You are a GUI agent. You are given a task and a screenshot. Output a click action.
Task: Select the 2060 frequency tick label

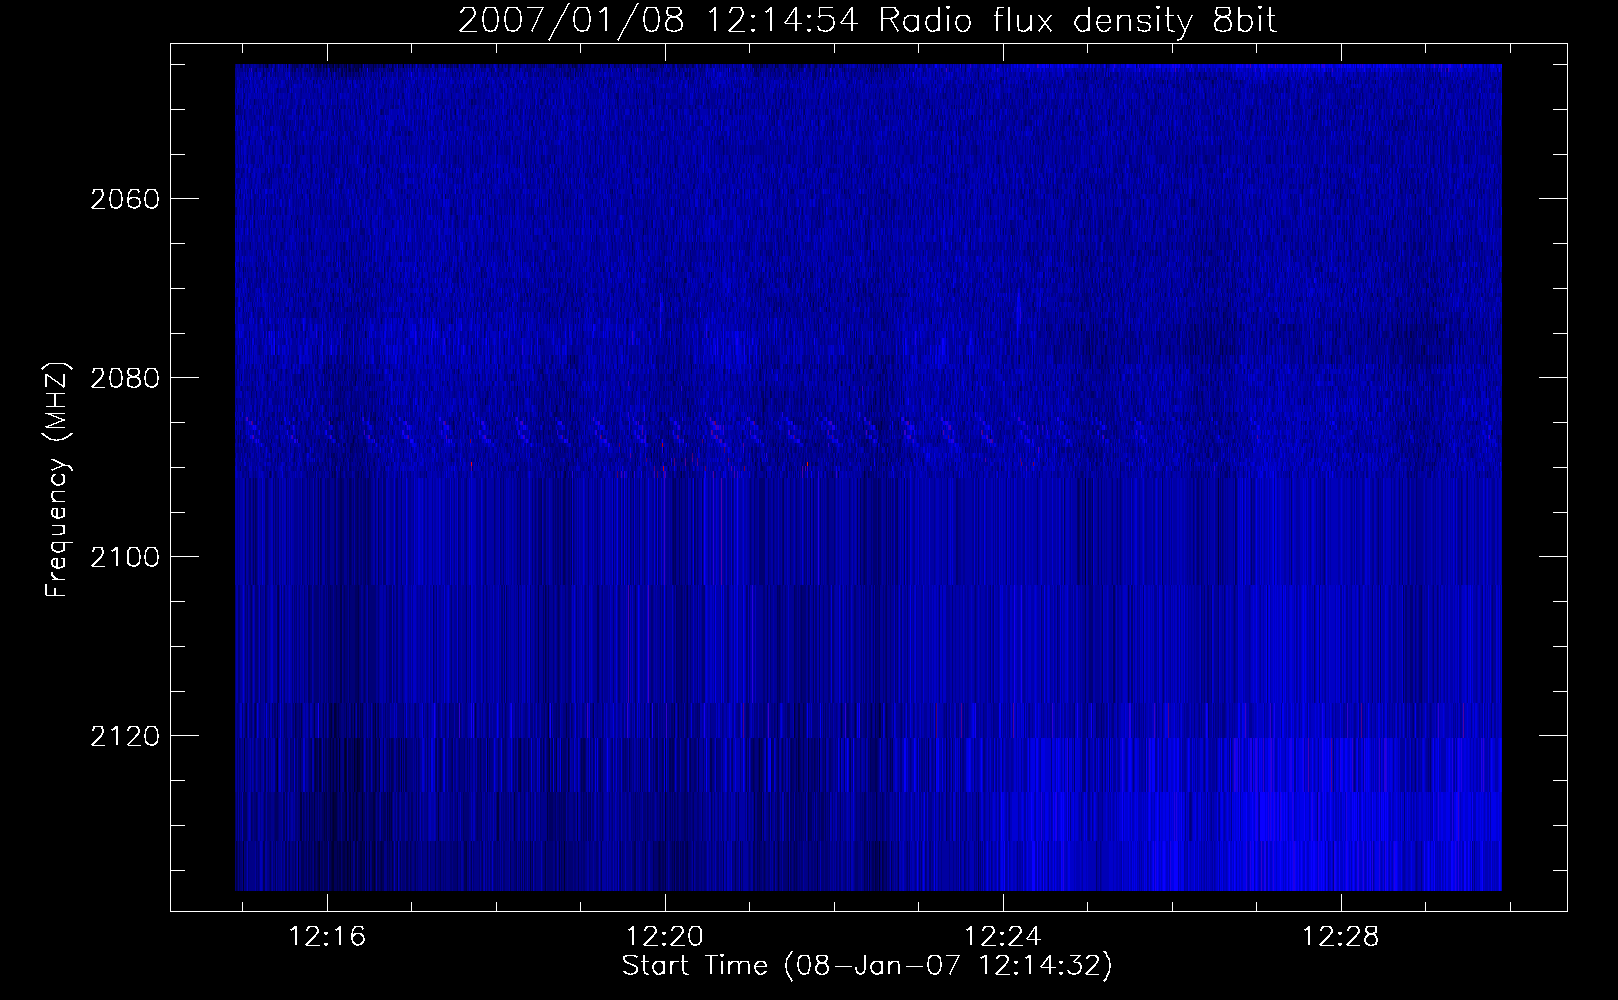[124, 199]
